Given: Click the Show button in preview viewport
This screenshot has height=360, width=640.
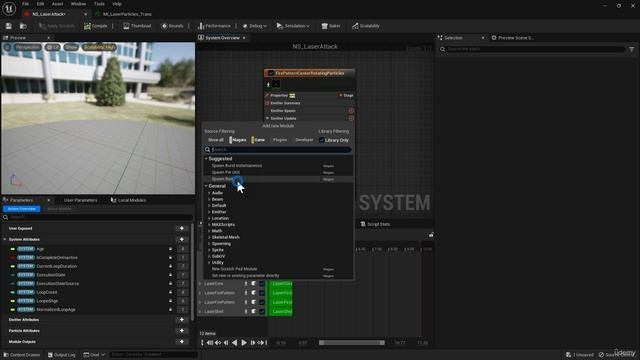Looking at the screenshot, I should coord(71,47).
